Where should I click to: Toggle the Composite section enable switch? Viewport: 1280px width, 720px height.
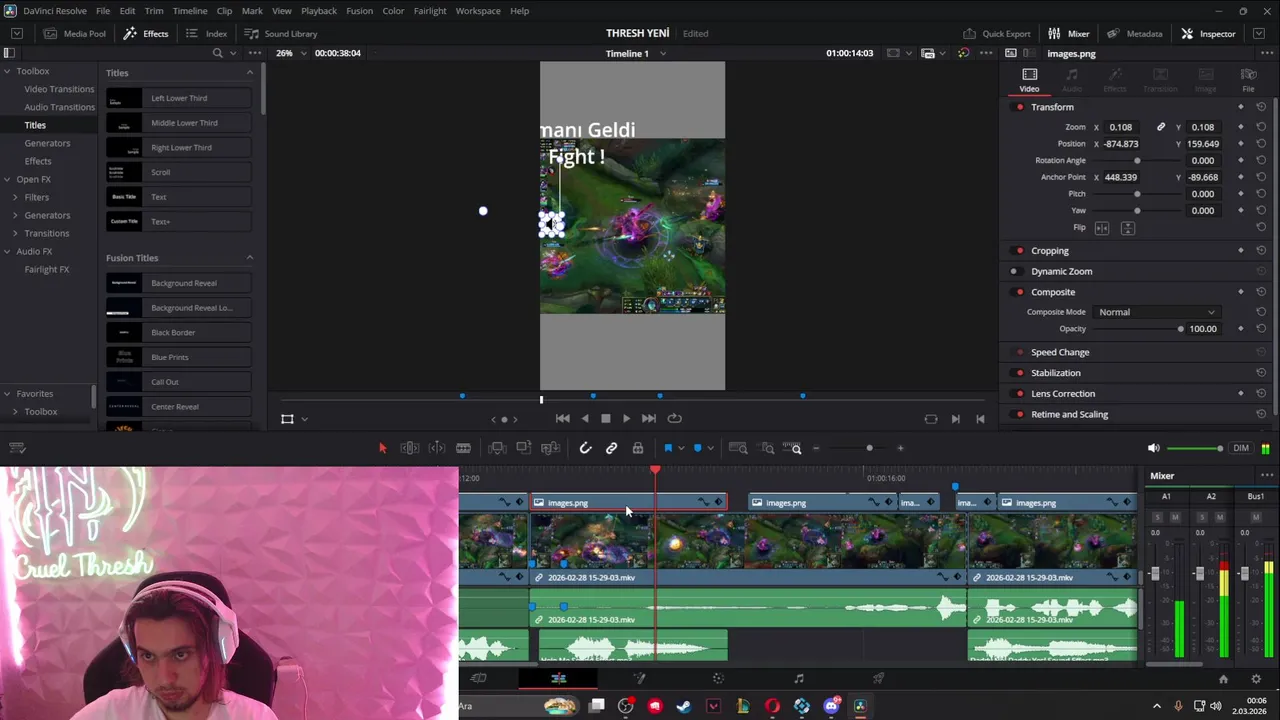click(x=1019, y=292)
